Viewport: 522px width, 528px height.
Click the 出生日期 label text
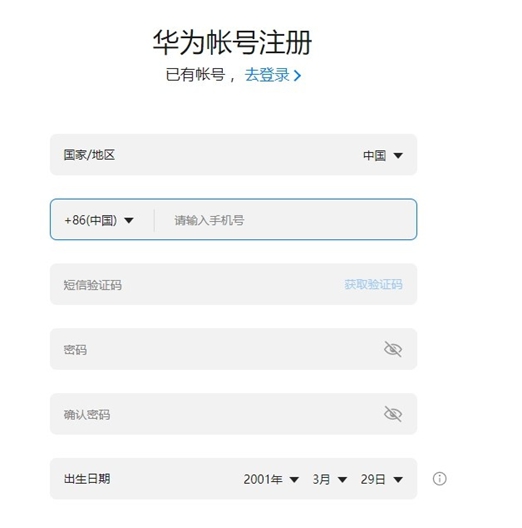[87, 479]
